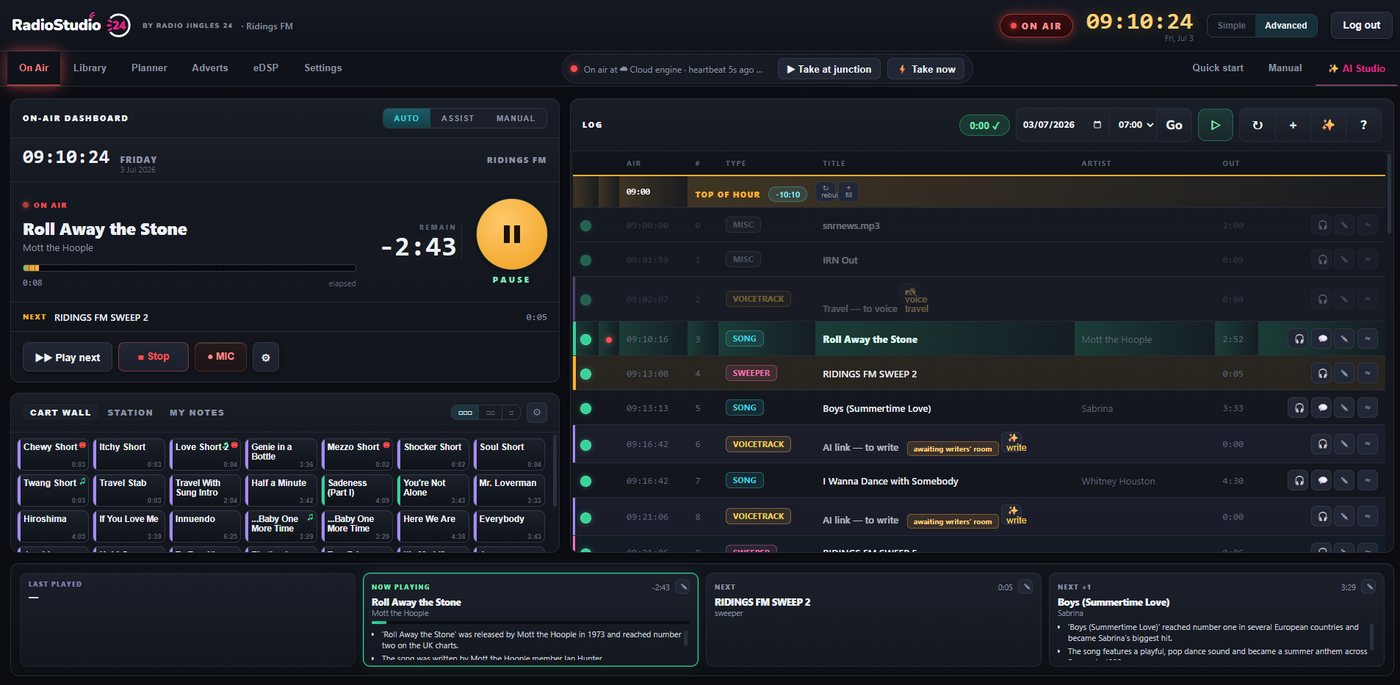Open the Settings tab
The height and width of the screenshot is (685, 1400).
323,68
